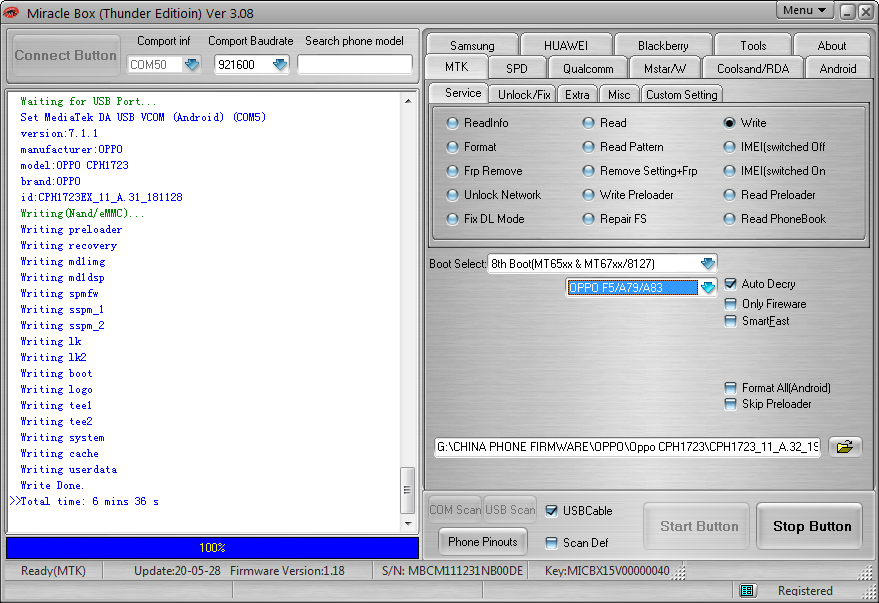Screen dimensions: 879x603
Task: Select the Read PhoneBook radio option
Action: [x=729, y=219]
